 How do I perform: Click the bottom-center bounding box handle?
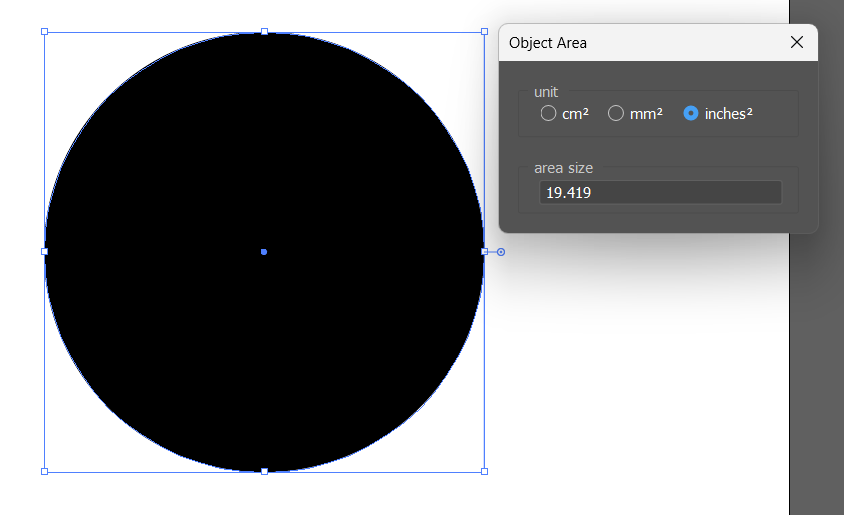pos(264,471)
